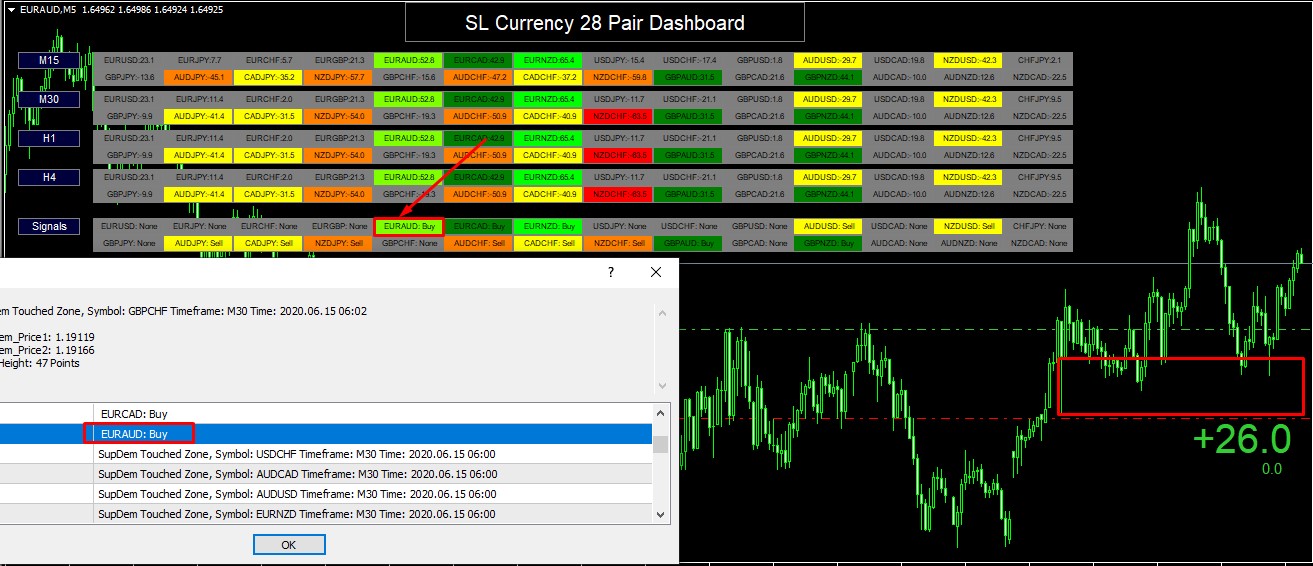1313x566 pixels.
Task: Close the alert dialog with X
Action: [x=656, y=272]
